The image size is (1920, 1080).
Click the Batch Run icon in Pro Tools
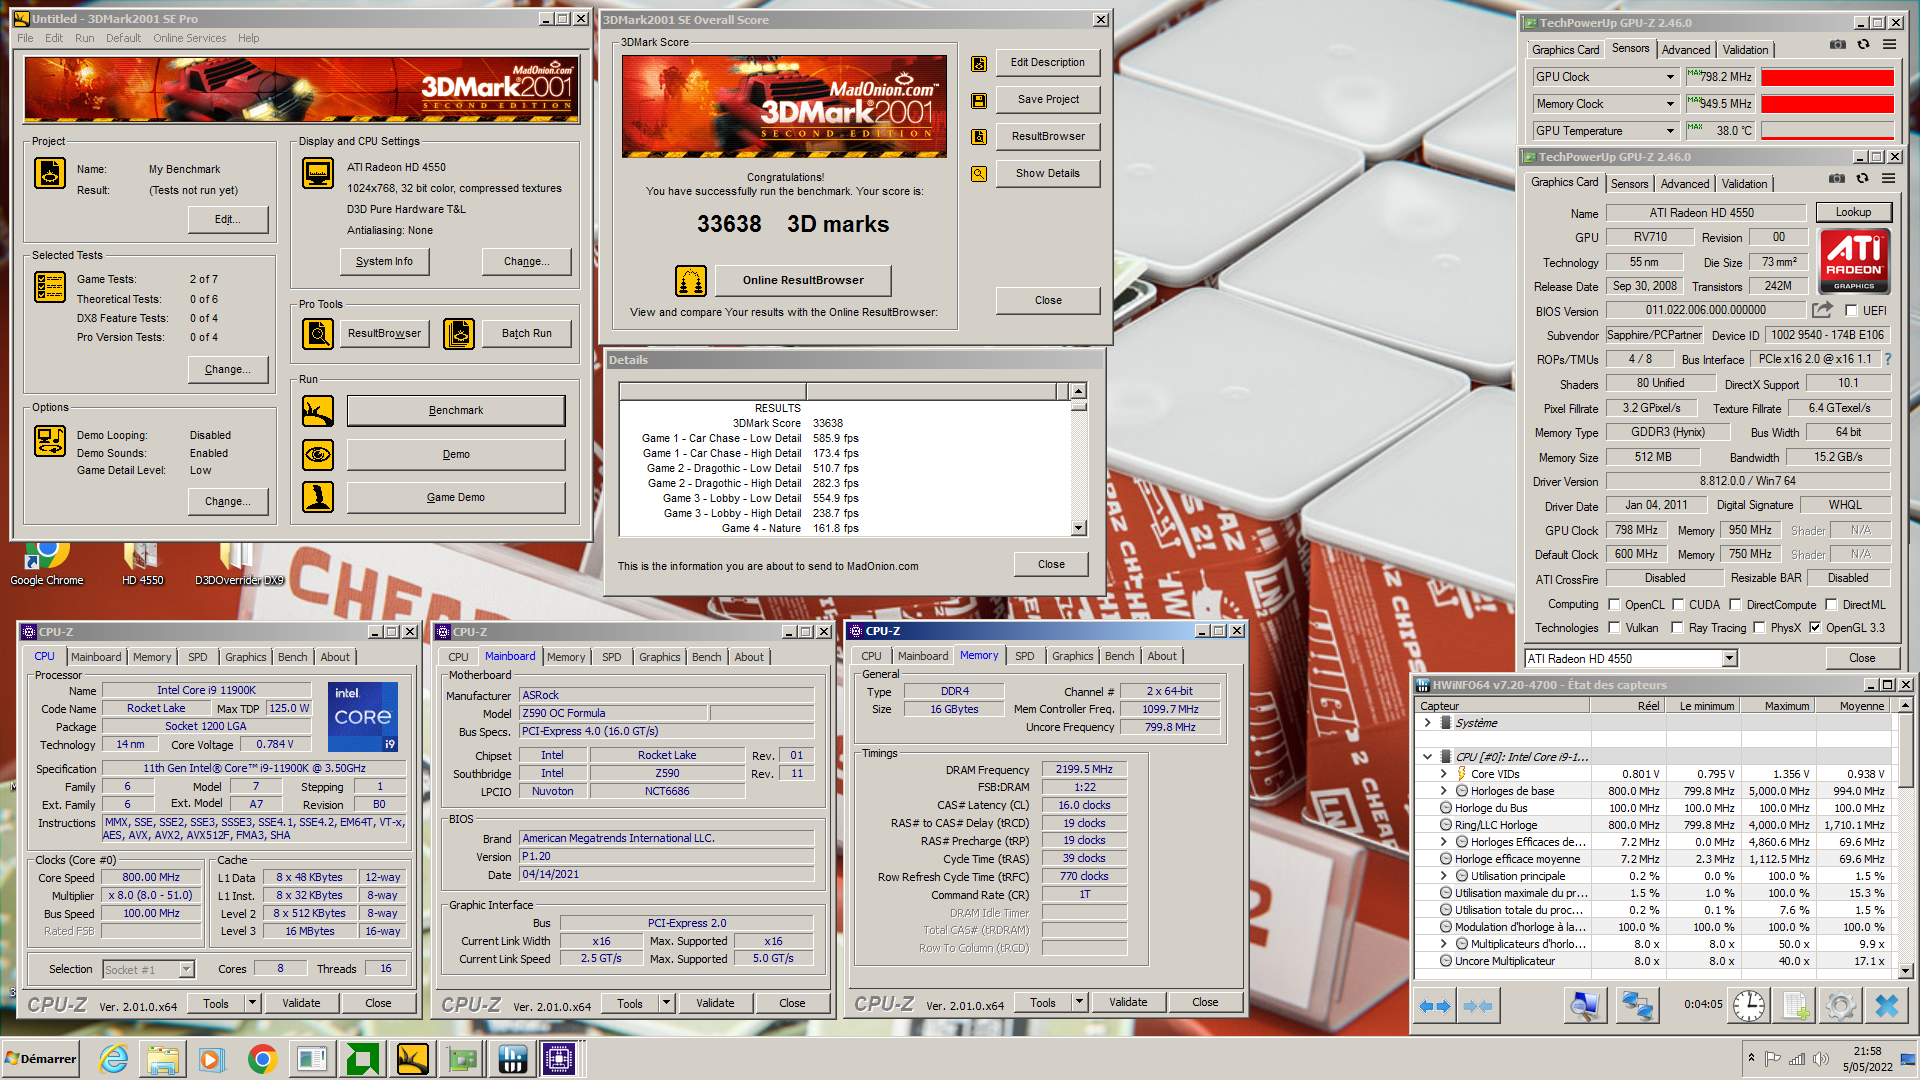[459, 333]
